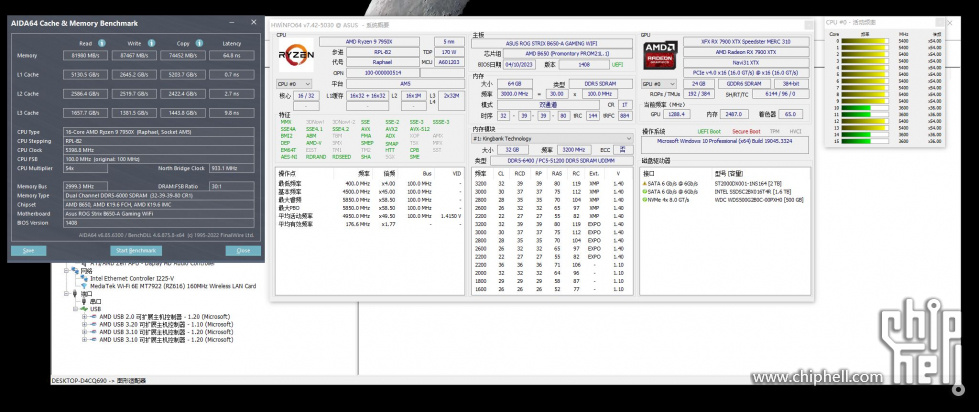Click the UEFI Boot label

[709, 132]
